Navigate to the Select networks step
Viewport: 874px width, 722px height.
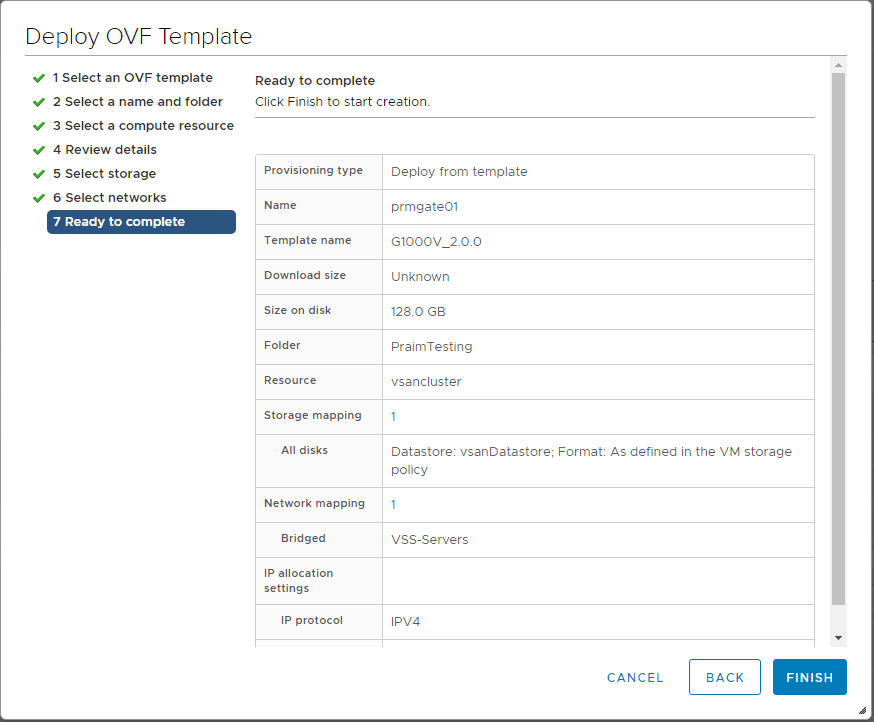[110, 197]
